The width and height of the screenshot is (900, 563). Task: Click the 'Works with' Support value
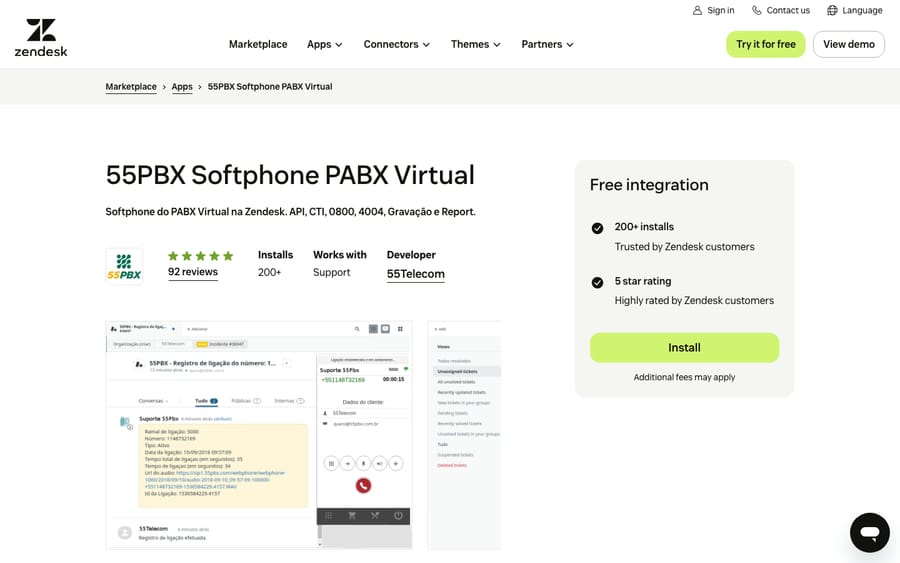coord(331,273)
